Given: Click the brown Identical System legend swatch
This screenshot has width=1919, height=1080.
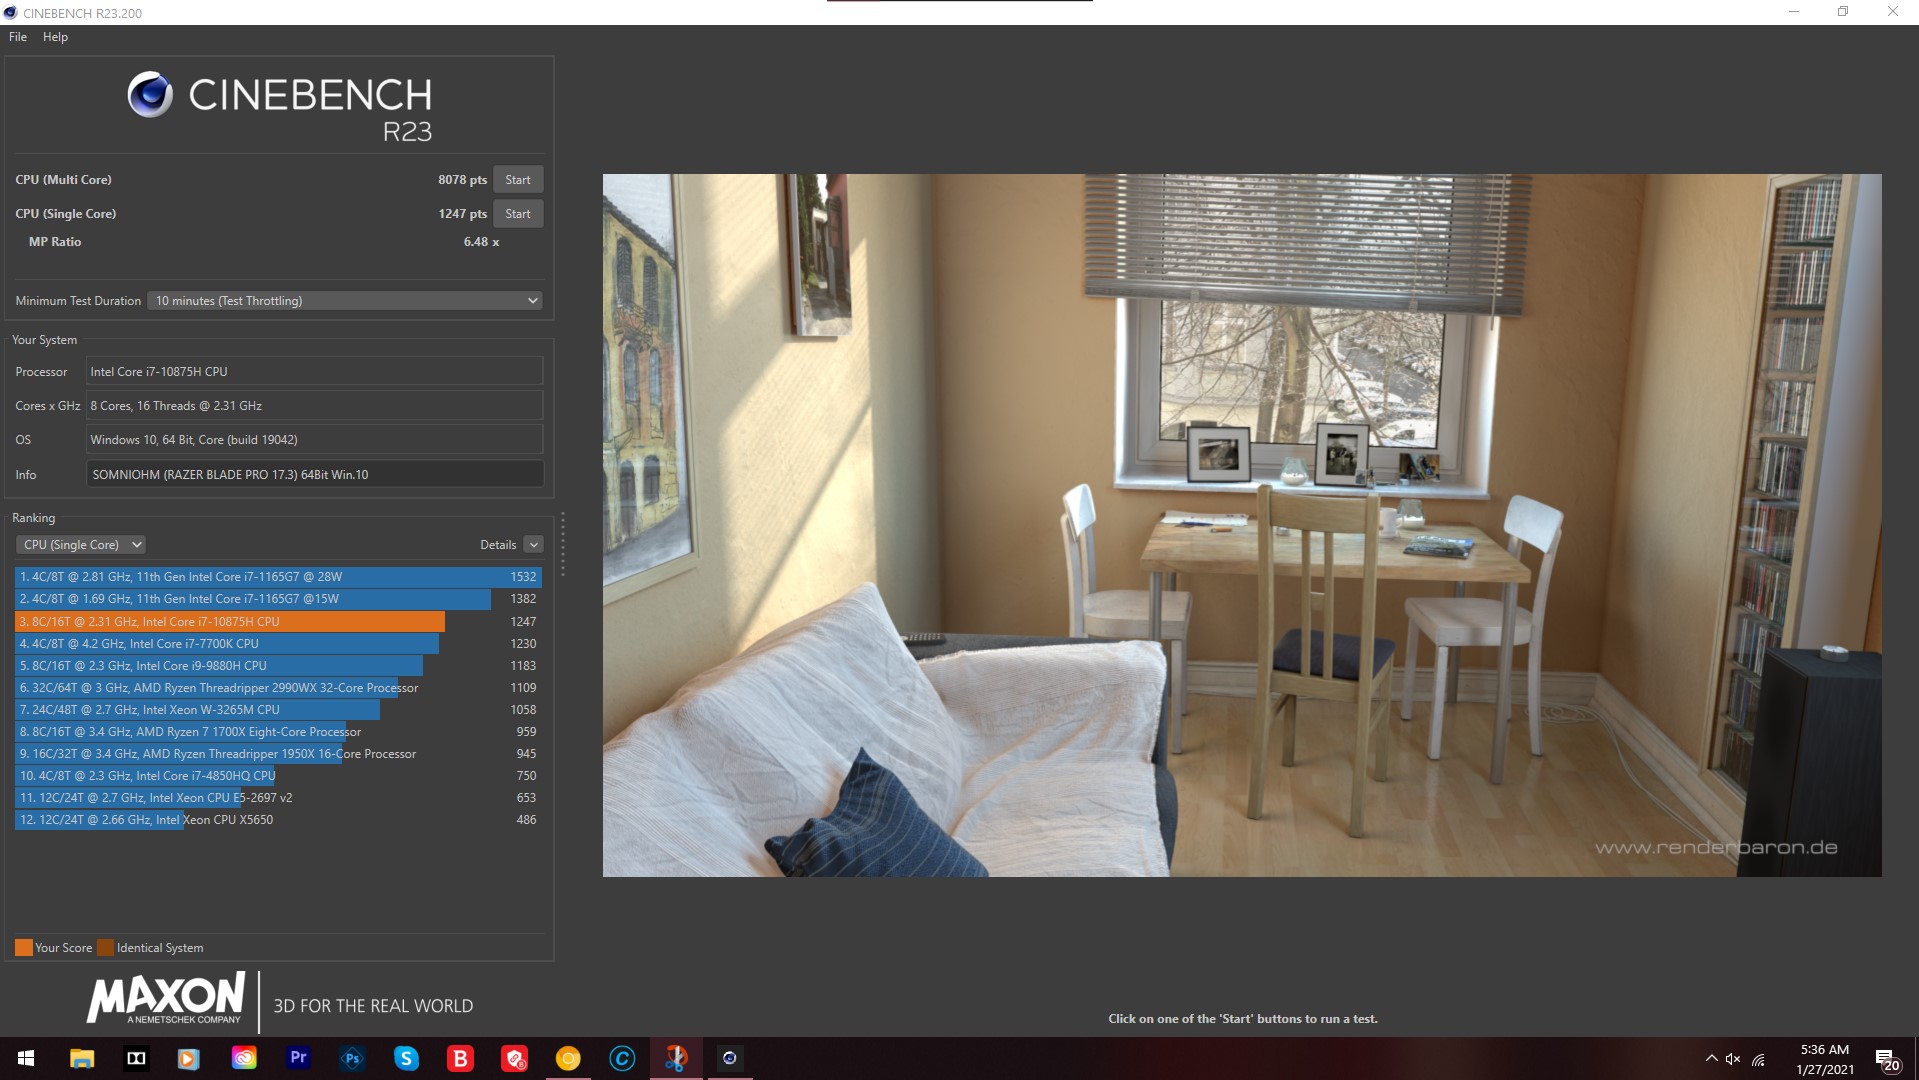Looking at the screenshot, I should click(x=105, y=948).
